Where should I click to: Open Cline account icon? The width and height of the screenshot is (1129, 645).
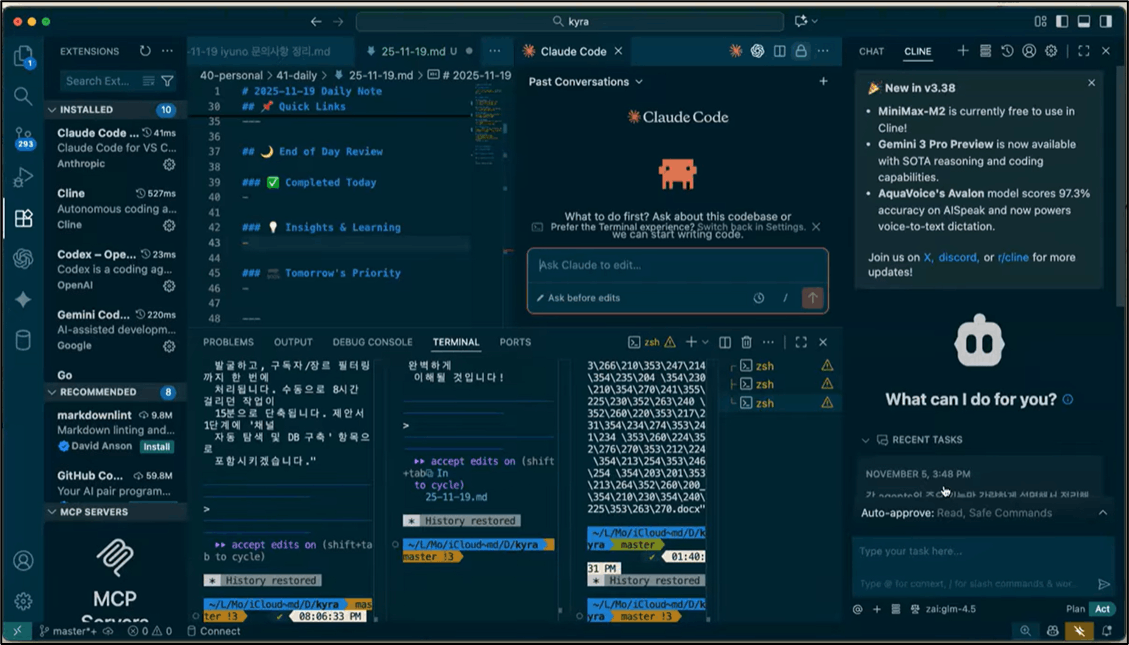tap(1029, 51)
